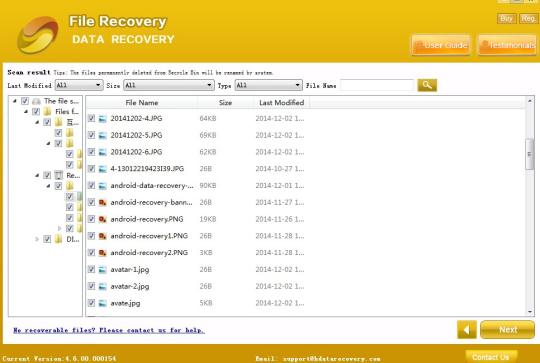Open the Size filter dropdown
This screenshot has height=363, width=540.
coord(169,85)
